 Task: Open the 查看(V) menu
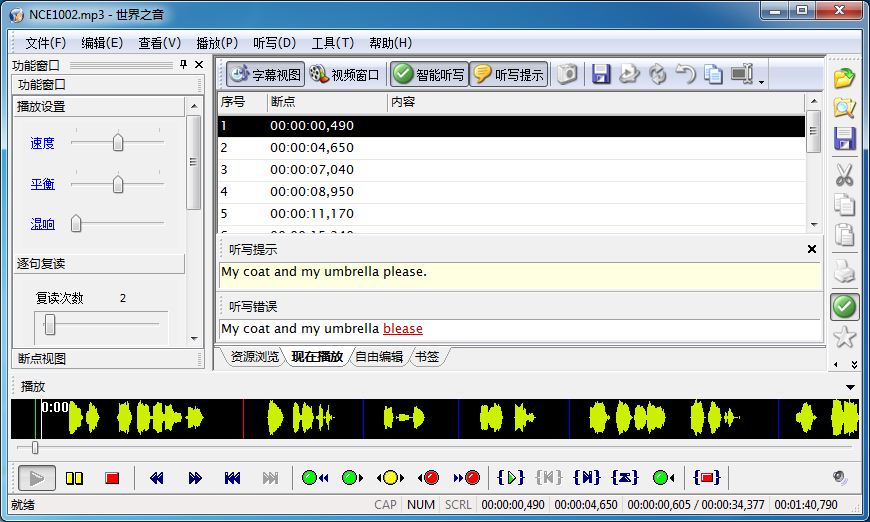(160, 43)
